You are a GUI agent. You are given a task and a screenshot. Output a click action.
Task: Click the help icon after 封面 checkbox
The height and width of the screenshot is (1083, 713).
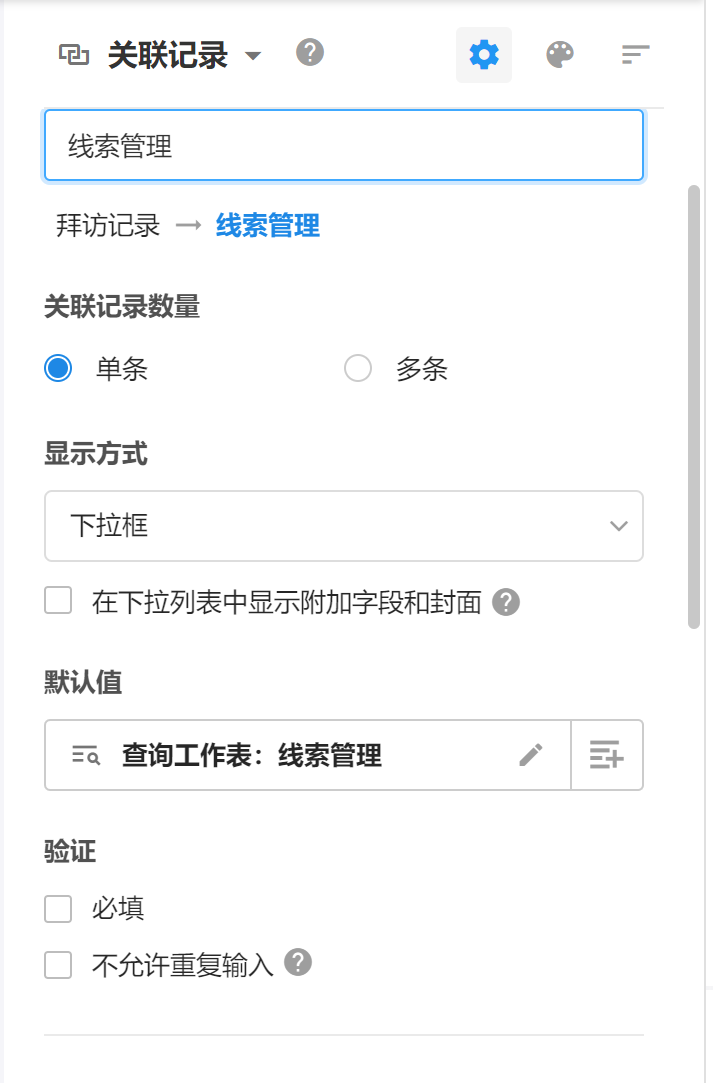pos(507,602)
